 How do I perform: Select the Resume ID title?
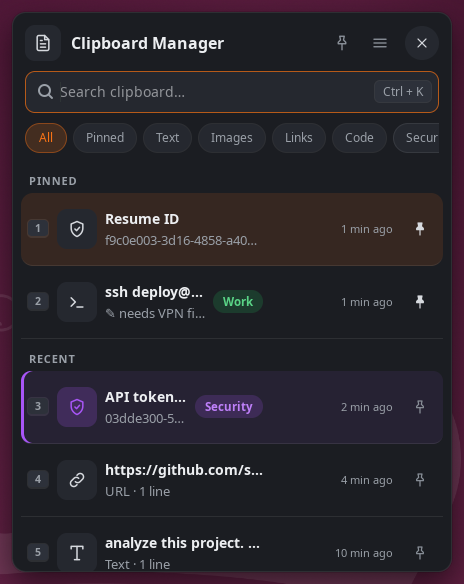click(142, 219)
